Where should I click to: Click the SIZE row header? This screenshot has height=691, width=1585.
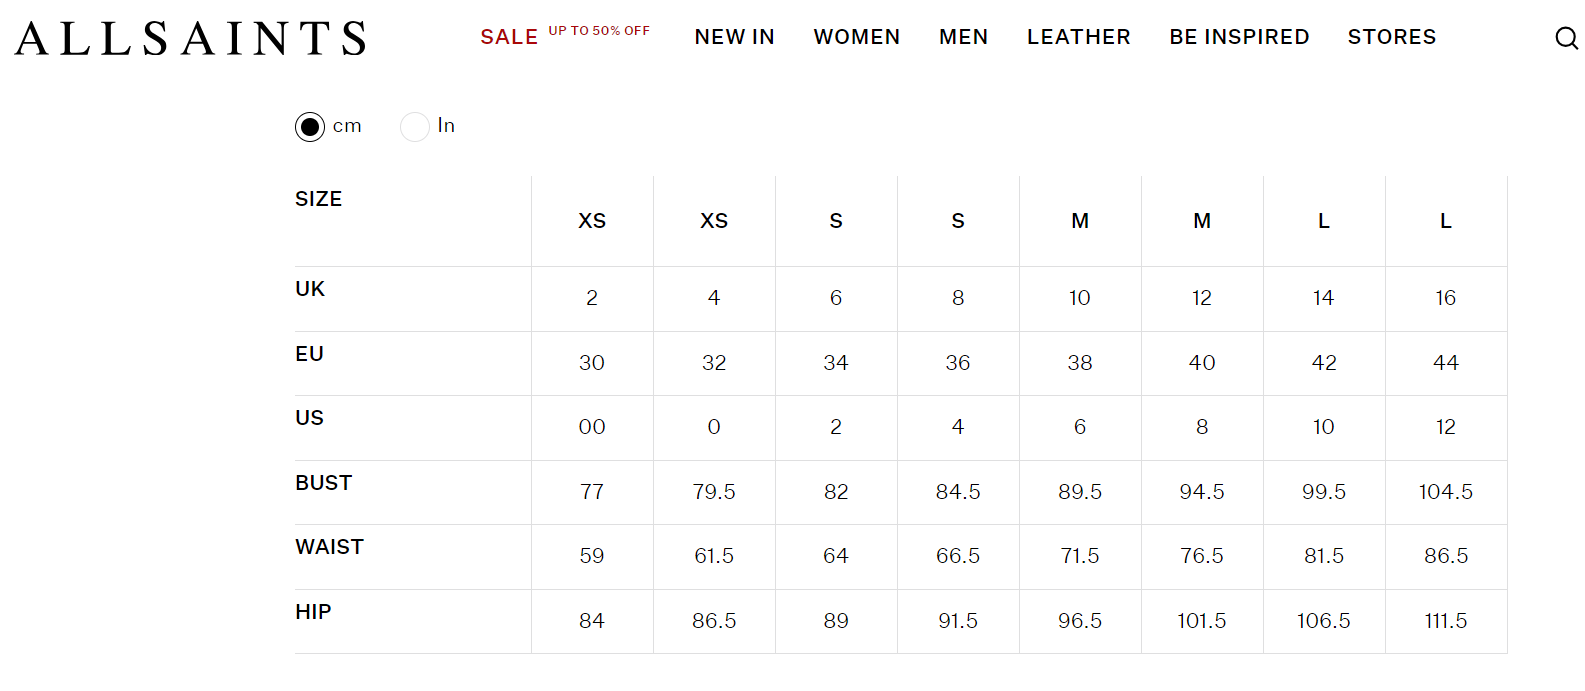(x=319, y=199)
